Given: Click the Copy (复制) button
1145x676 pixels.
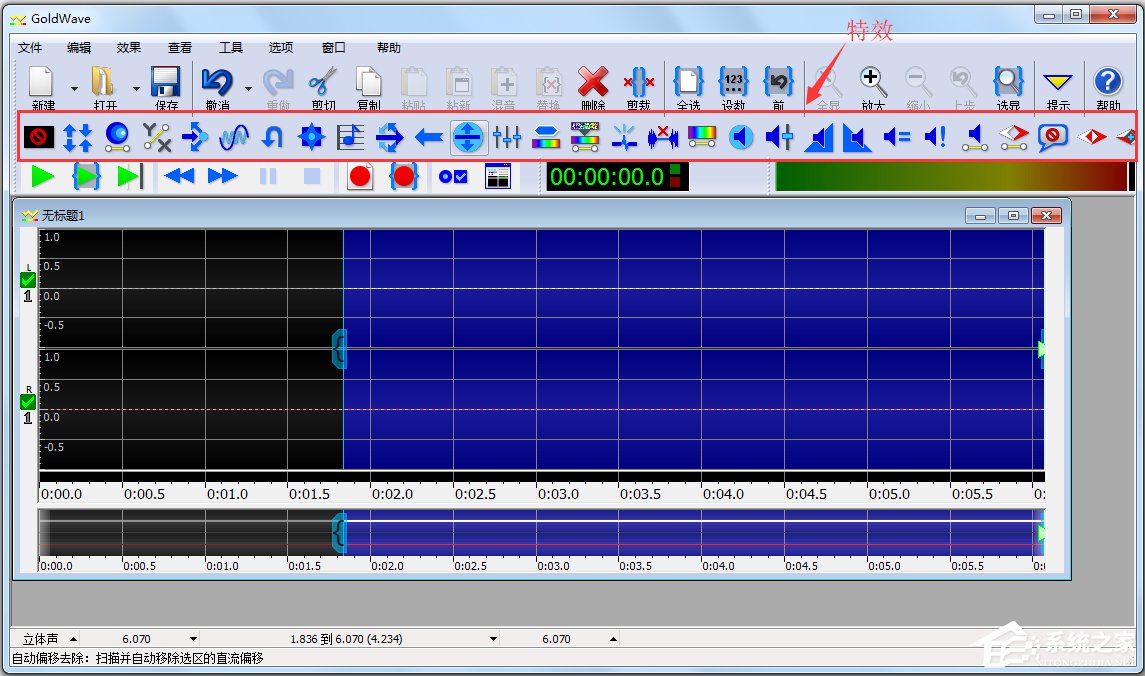Looking at the screenshot, I should pyautogui.click(x=368, y=87).
